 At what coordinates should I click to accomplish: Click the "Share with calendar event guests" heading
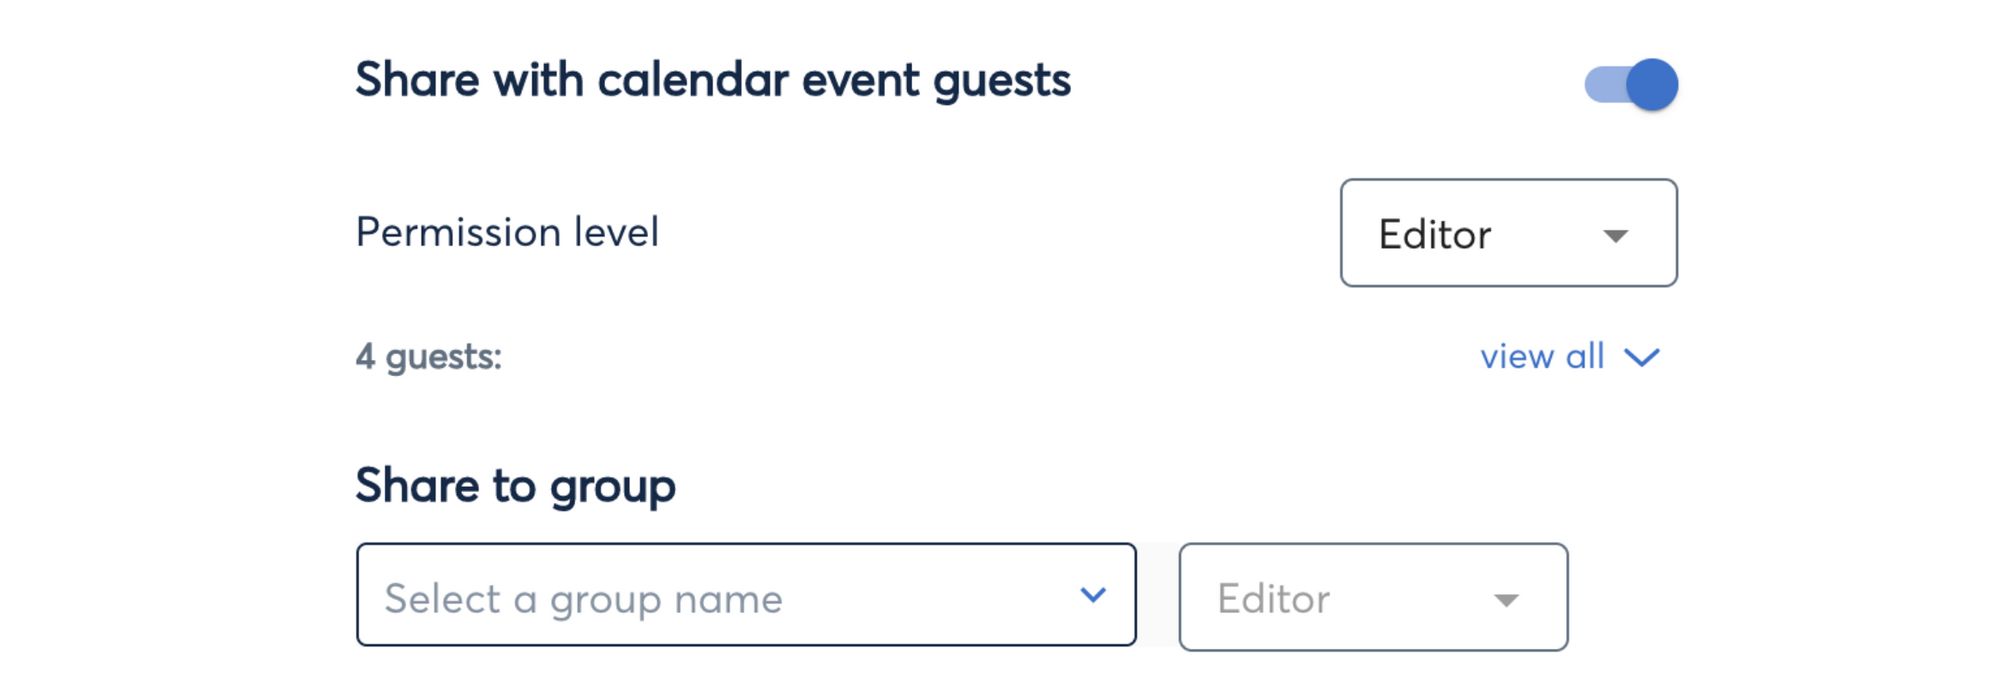point(712,80)
